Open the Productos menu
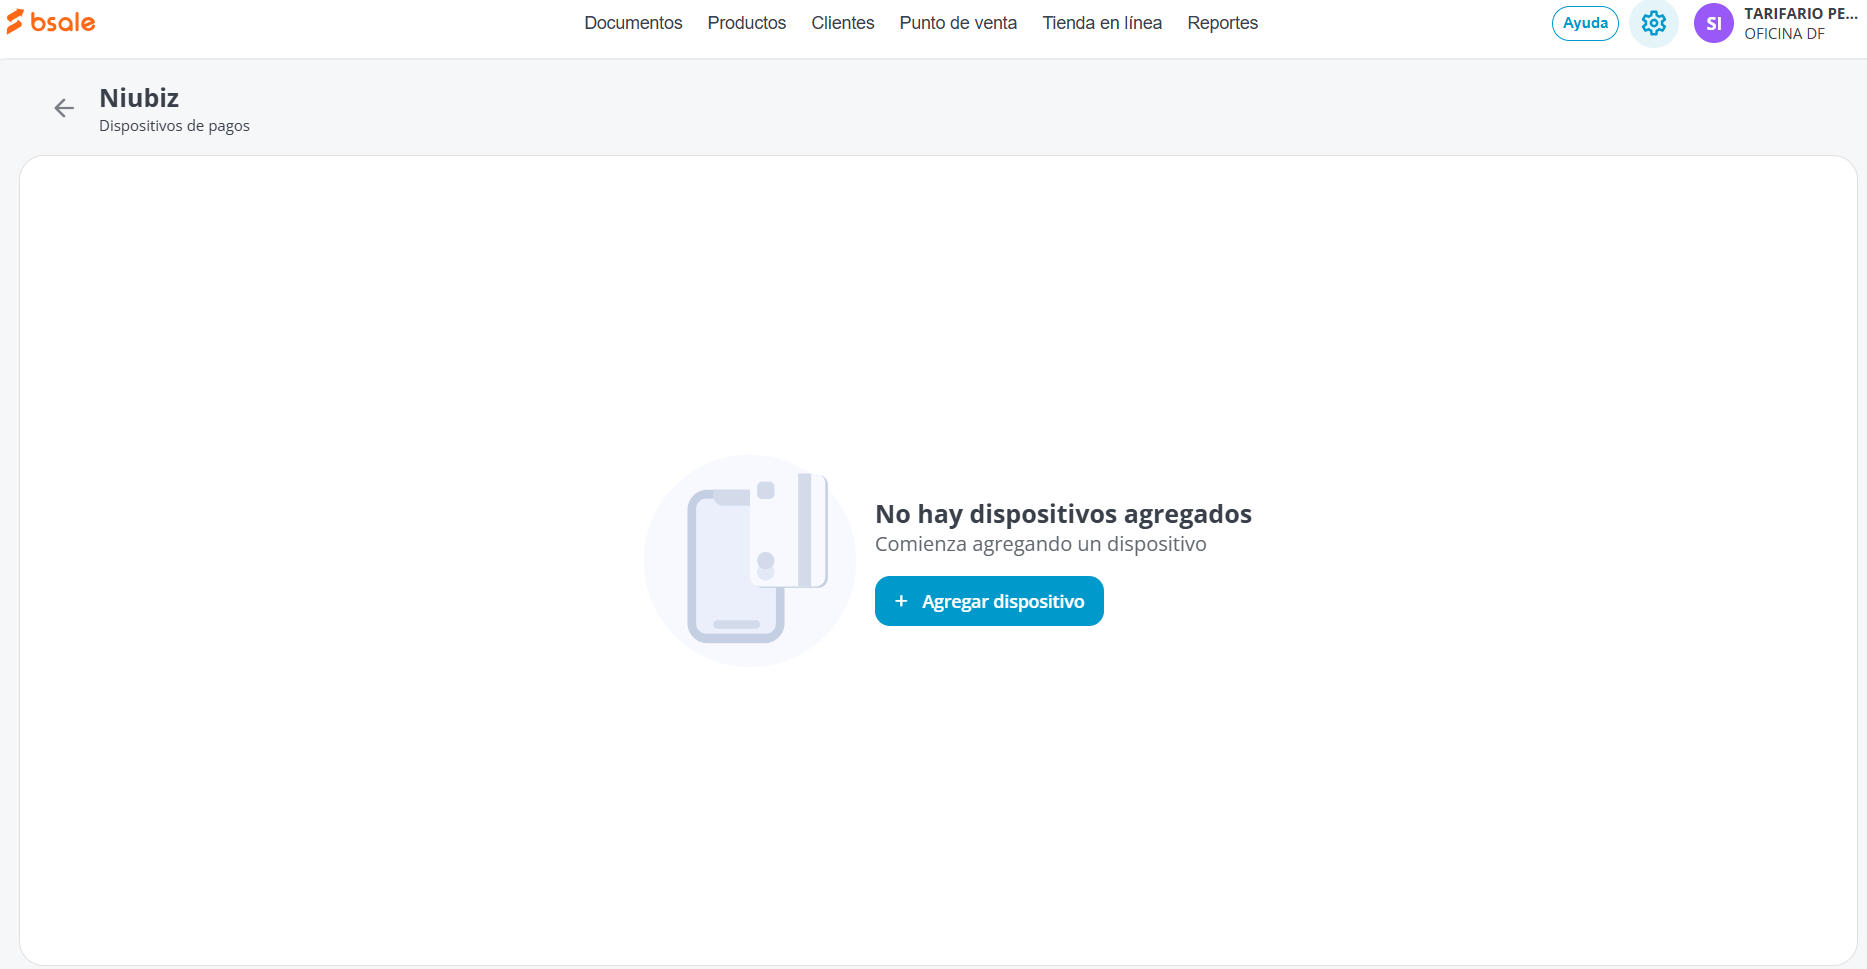The width and height of the screenshot is (1867, 969). (747, 23)
